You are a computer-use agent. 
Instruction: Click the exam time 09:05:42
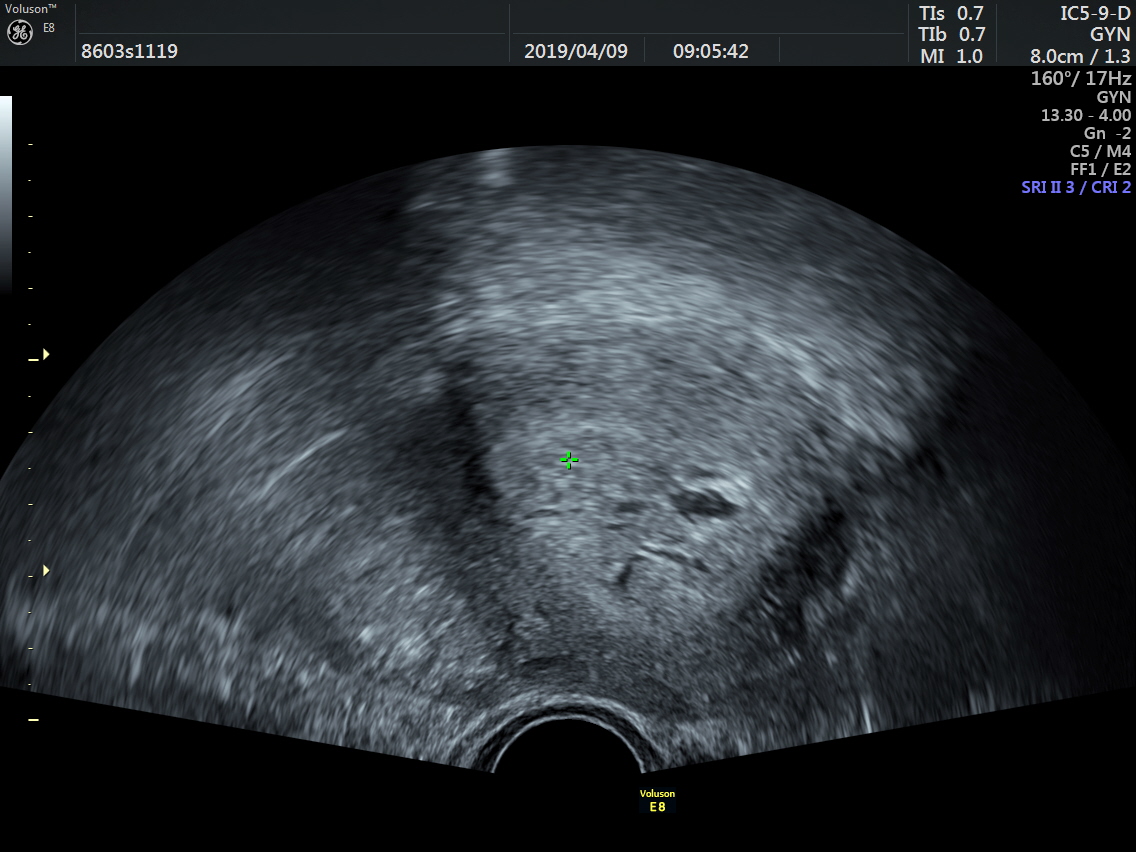[x=710, y=51]
